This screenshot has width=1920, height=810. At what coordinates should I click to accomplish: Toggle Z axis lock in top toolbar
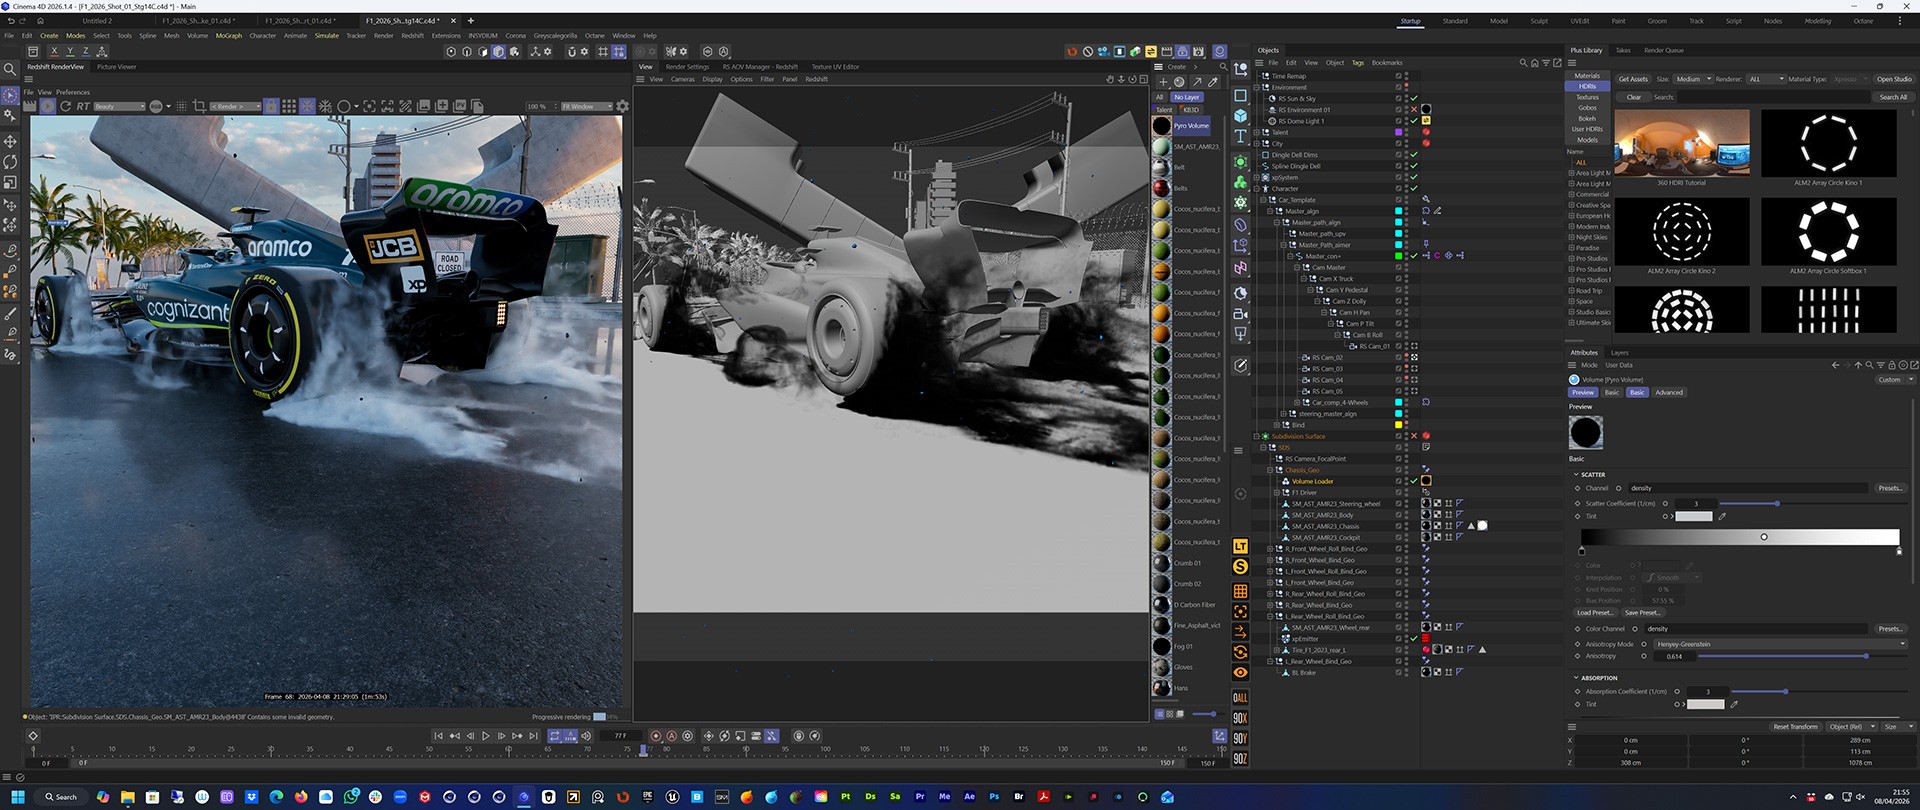point(86,51)
